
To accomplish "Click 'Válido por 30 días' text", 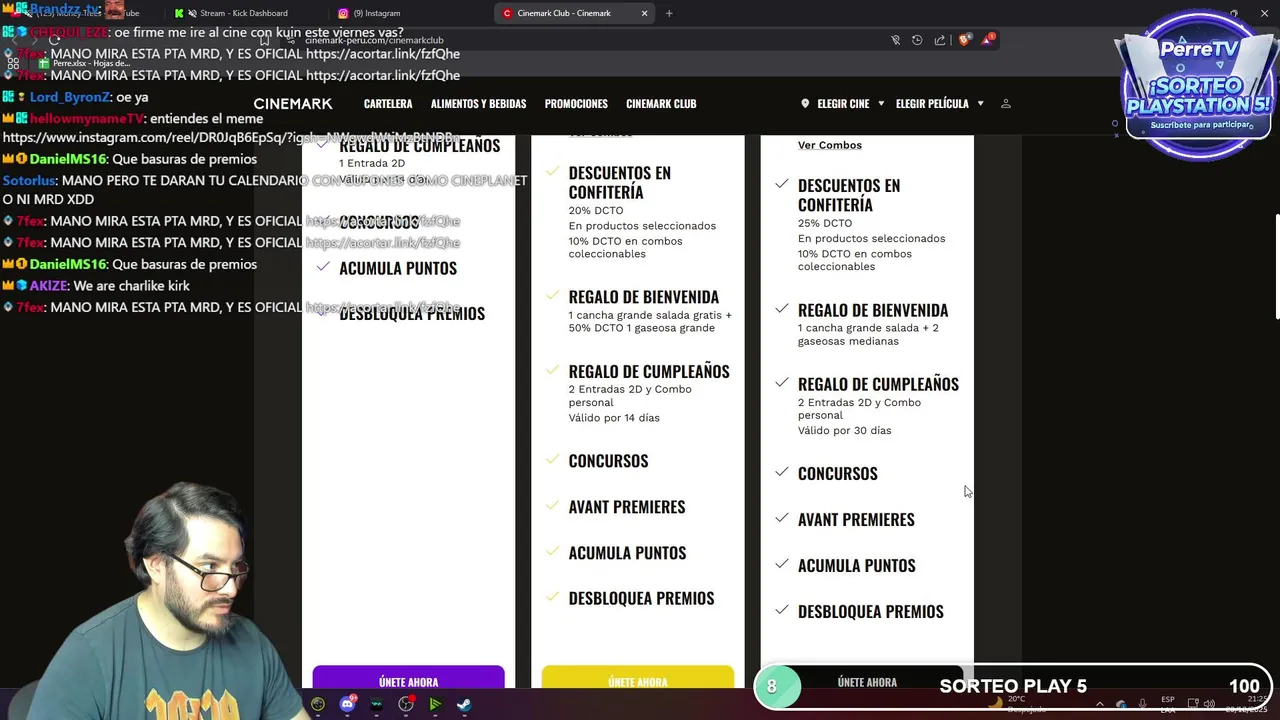I will click(x=844, y=430).
